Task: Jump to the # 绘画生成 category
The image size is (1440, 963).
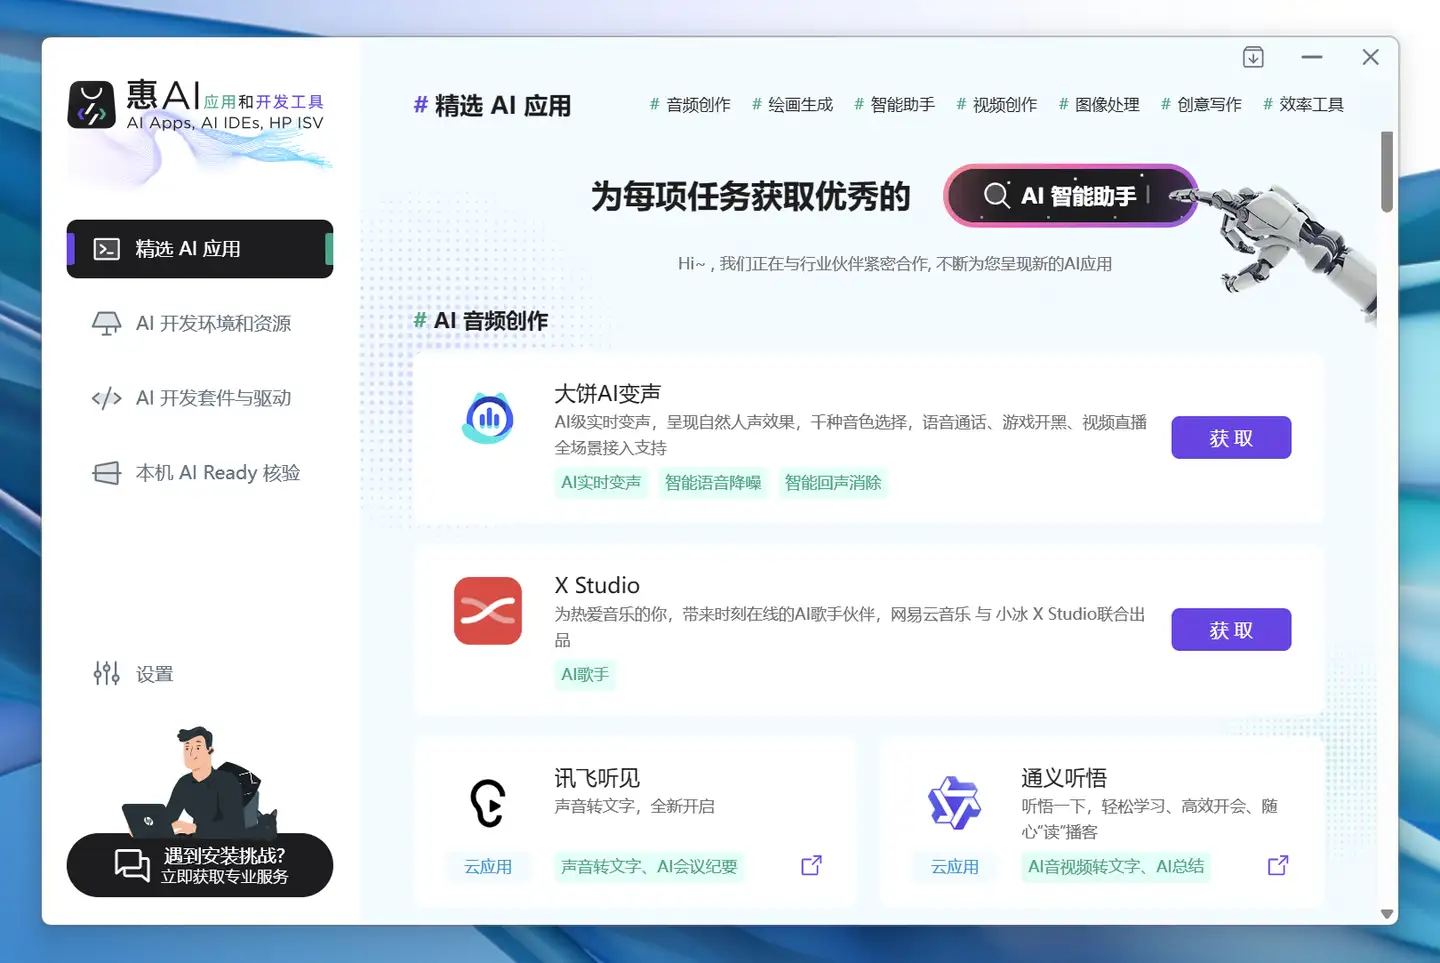Action: coord(792,104)
